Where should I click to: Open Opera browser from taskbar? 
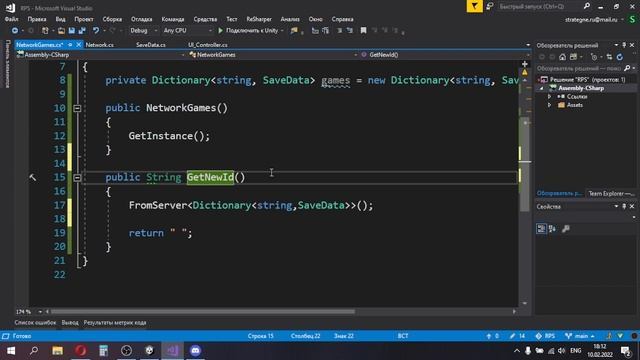point(80,351)
